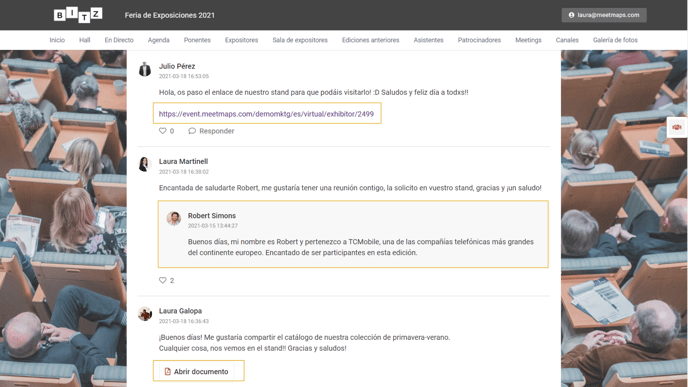Go to the Meetings section
The width and height of the screenshot is (688, 387).
[528, 40]
